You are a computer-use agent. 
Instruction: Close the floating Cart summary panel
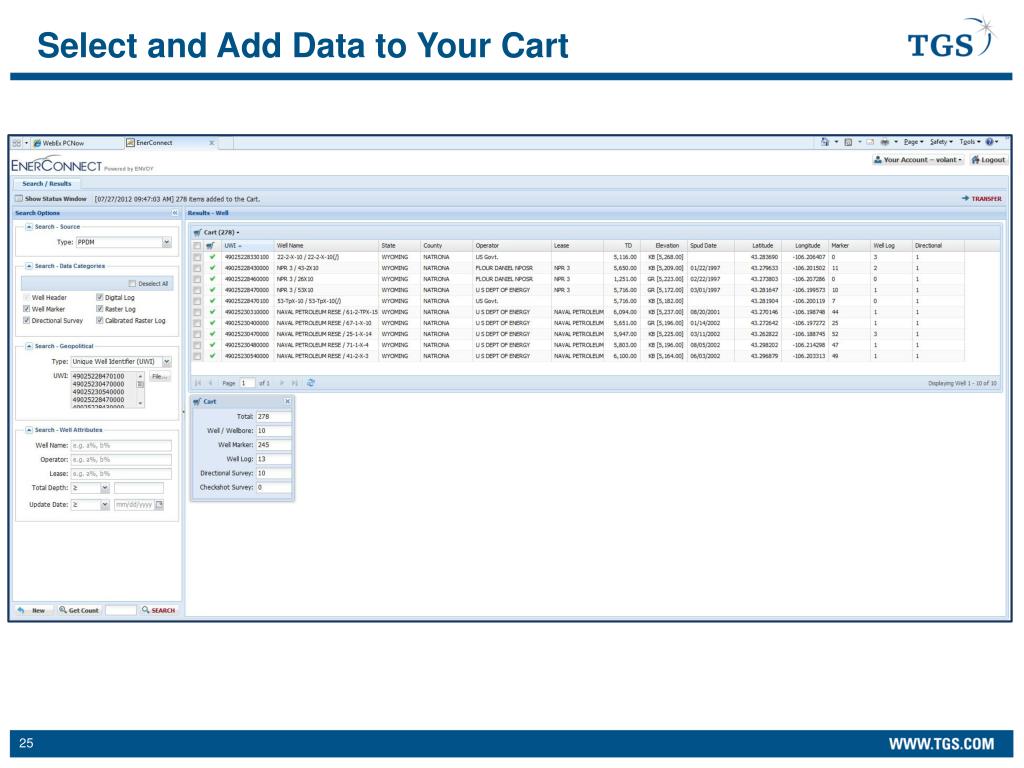(x=287, y=402)
